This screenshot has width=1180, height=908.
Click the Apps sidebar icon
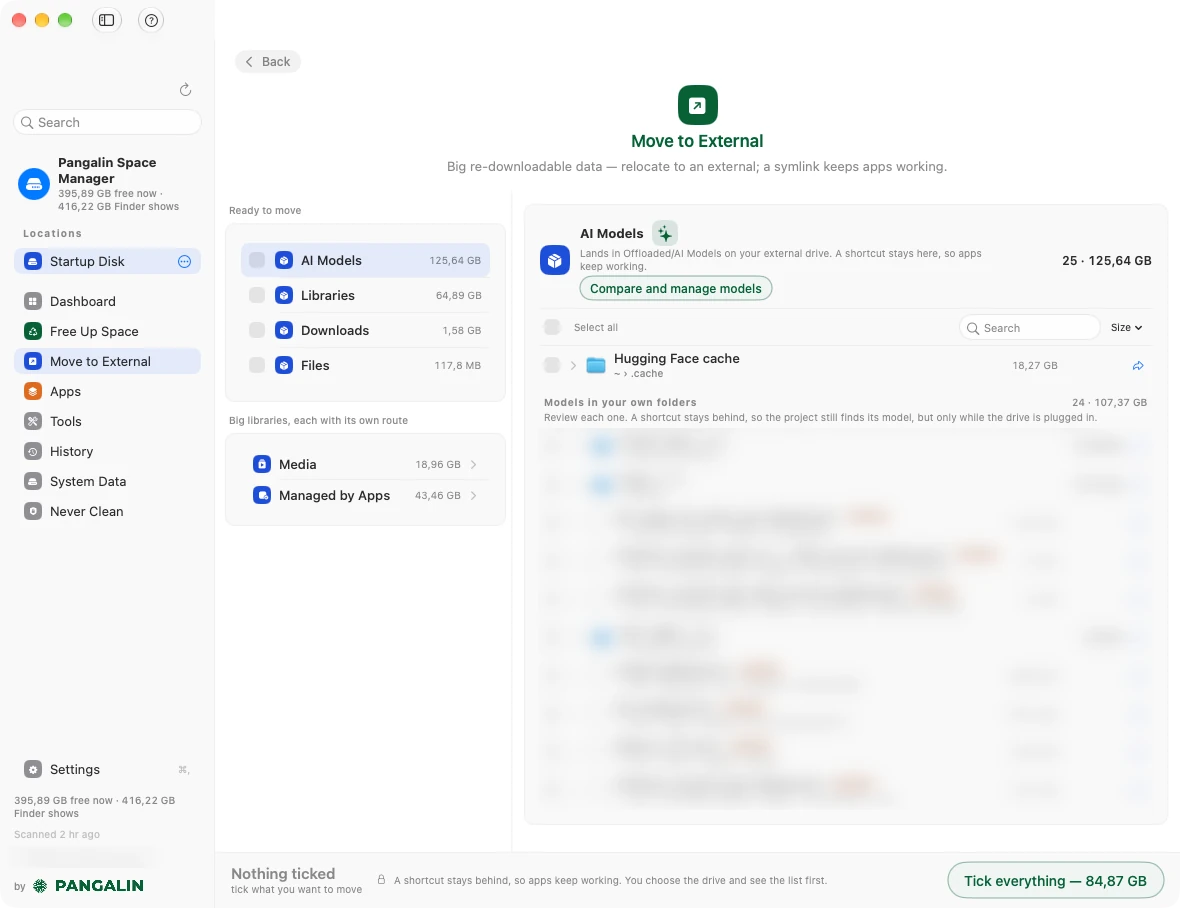[x=33, y=392]
